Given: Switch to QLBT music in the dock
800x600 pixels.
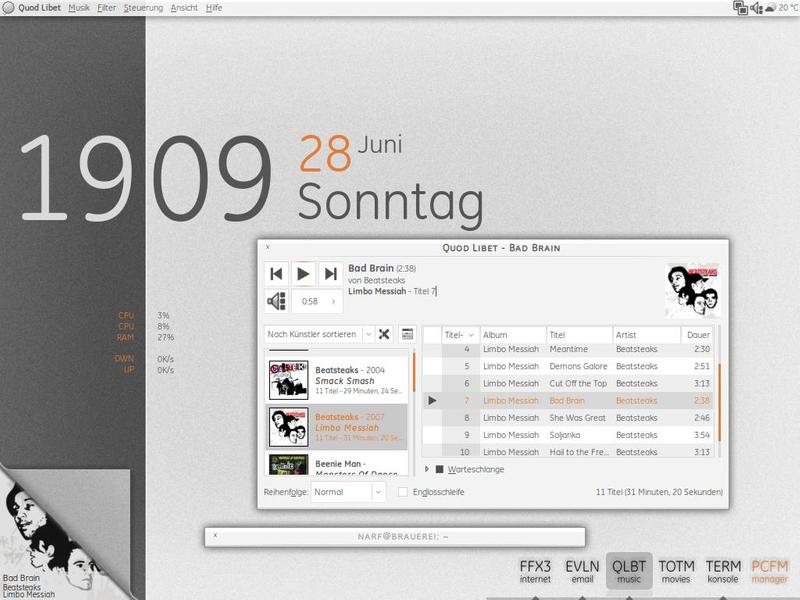Looking at the screenshot, I should click(x=629, y=571).
